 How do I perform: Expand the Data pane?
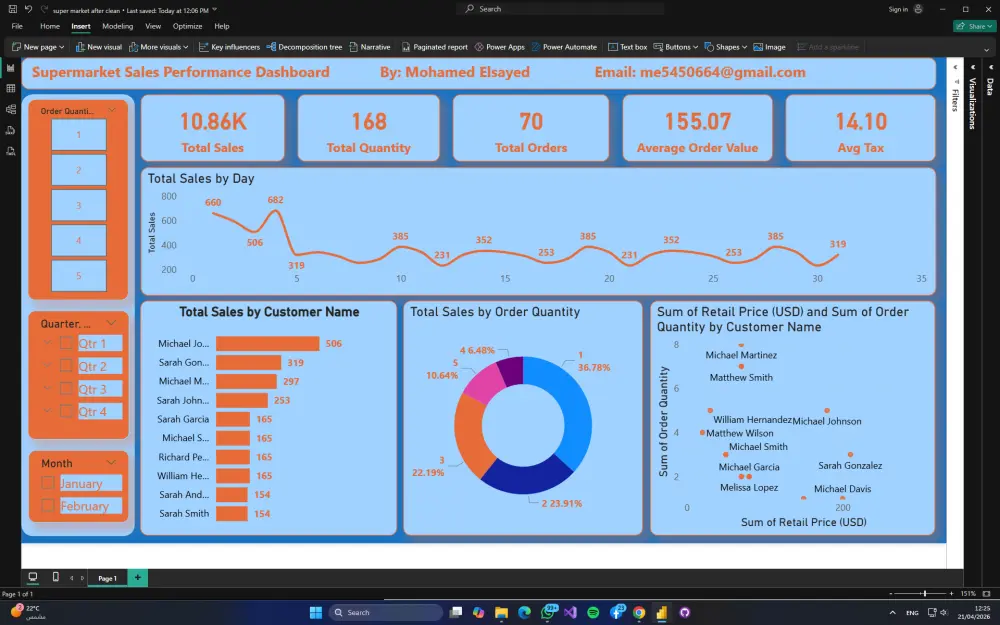pos(990,67)
